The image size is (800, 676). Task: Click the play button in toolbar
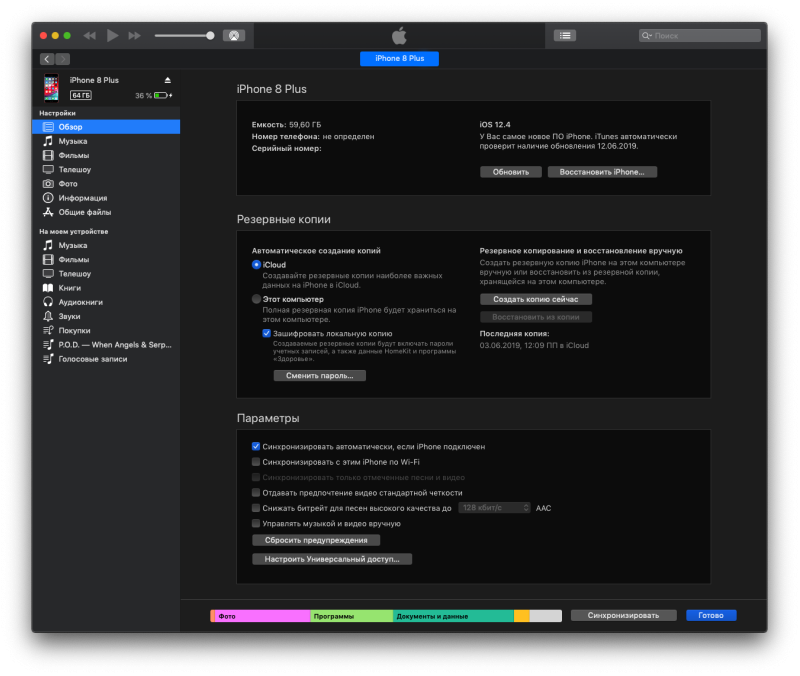tap(112, 36)
